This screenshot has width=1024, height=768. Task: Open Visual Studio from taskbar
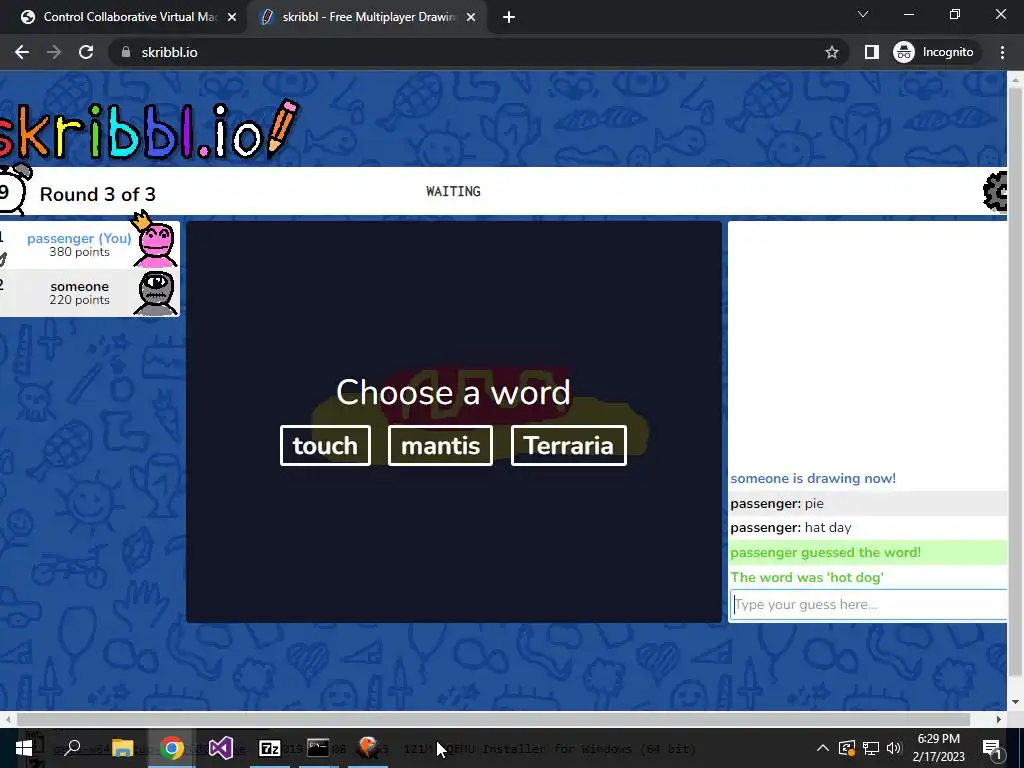pyautogui.click(x=221, y=748)
